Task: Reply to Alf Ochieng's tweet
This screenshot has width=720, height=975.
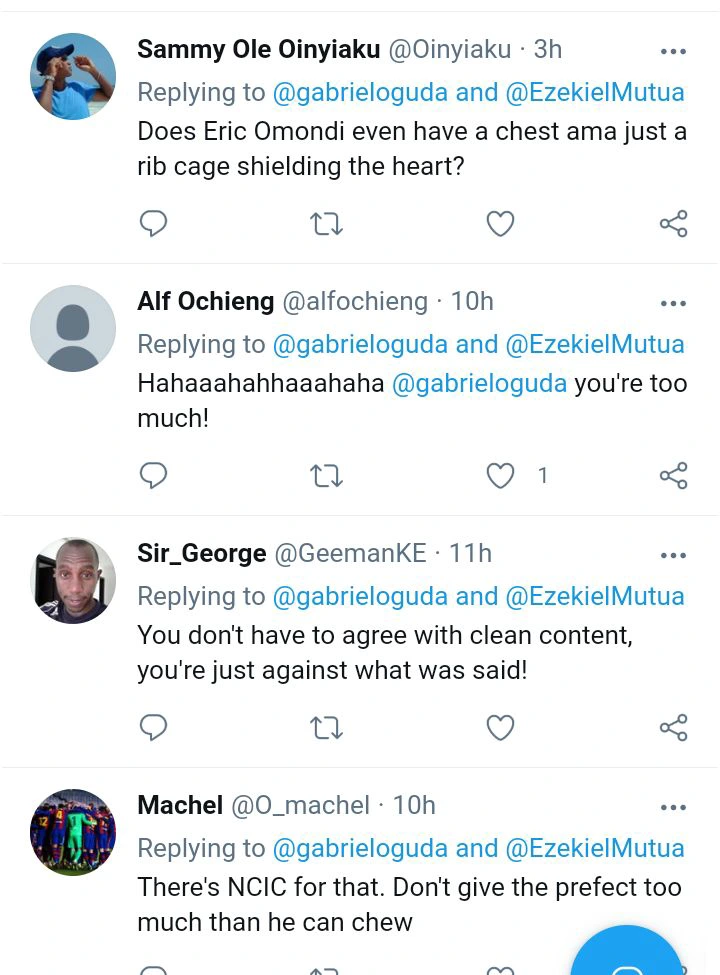Action: pos(153,475)
